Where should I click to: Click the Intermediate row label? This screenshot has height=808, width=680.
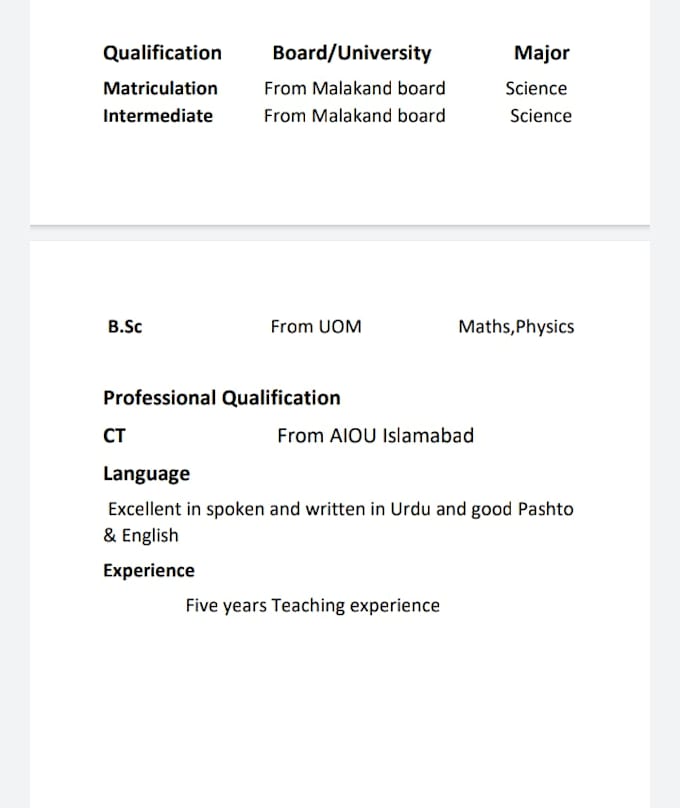click(x=158, y=116)
